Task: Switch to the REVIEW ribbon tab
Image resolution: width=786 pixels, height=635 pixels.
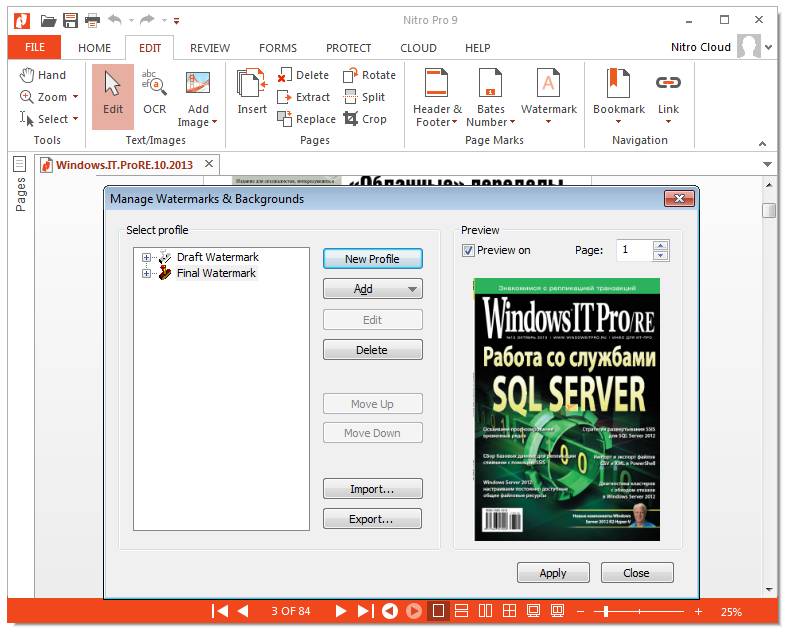Action: (x=210, y=48)
